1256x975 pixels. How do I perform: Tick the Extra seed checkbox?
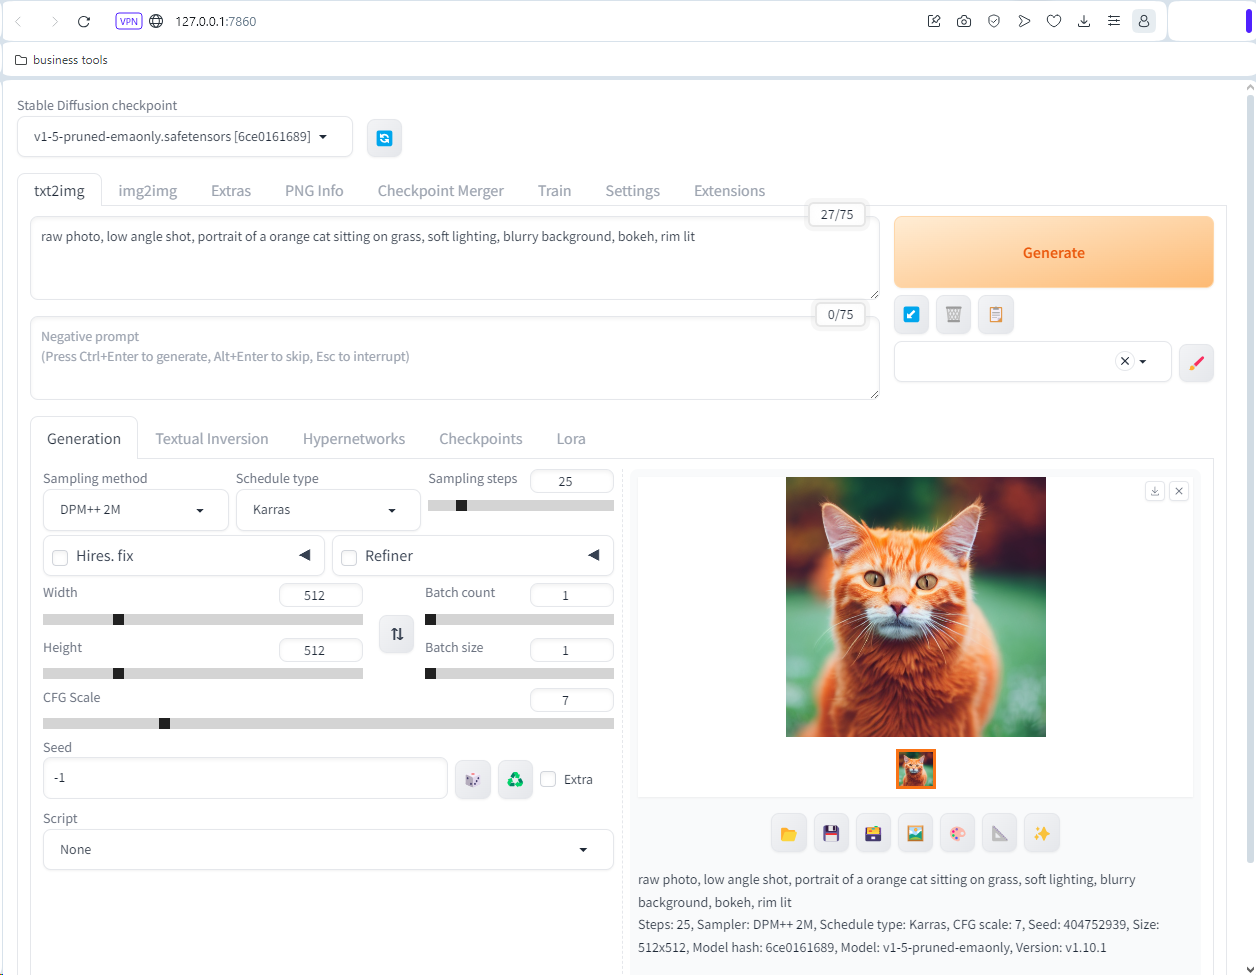click(548, 779)
